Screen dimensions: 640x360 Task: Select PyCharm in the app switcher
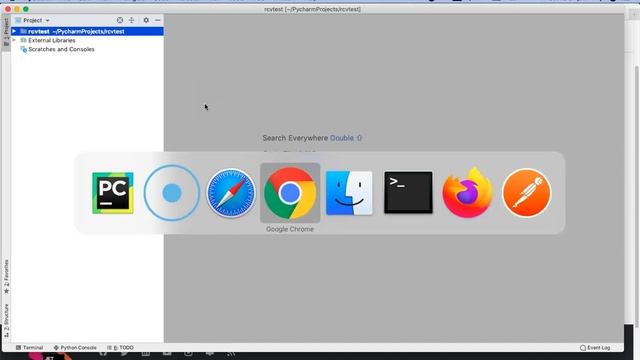coord(113,193)
